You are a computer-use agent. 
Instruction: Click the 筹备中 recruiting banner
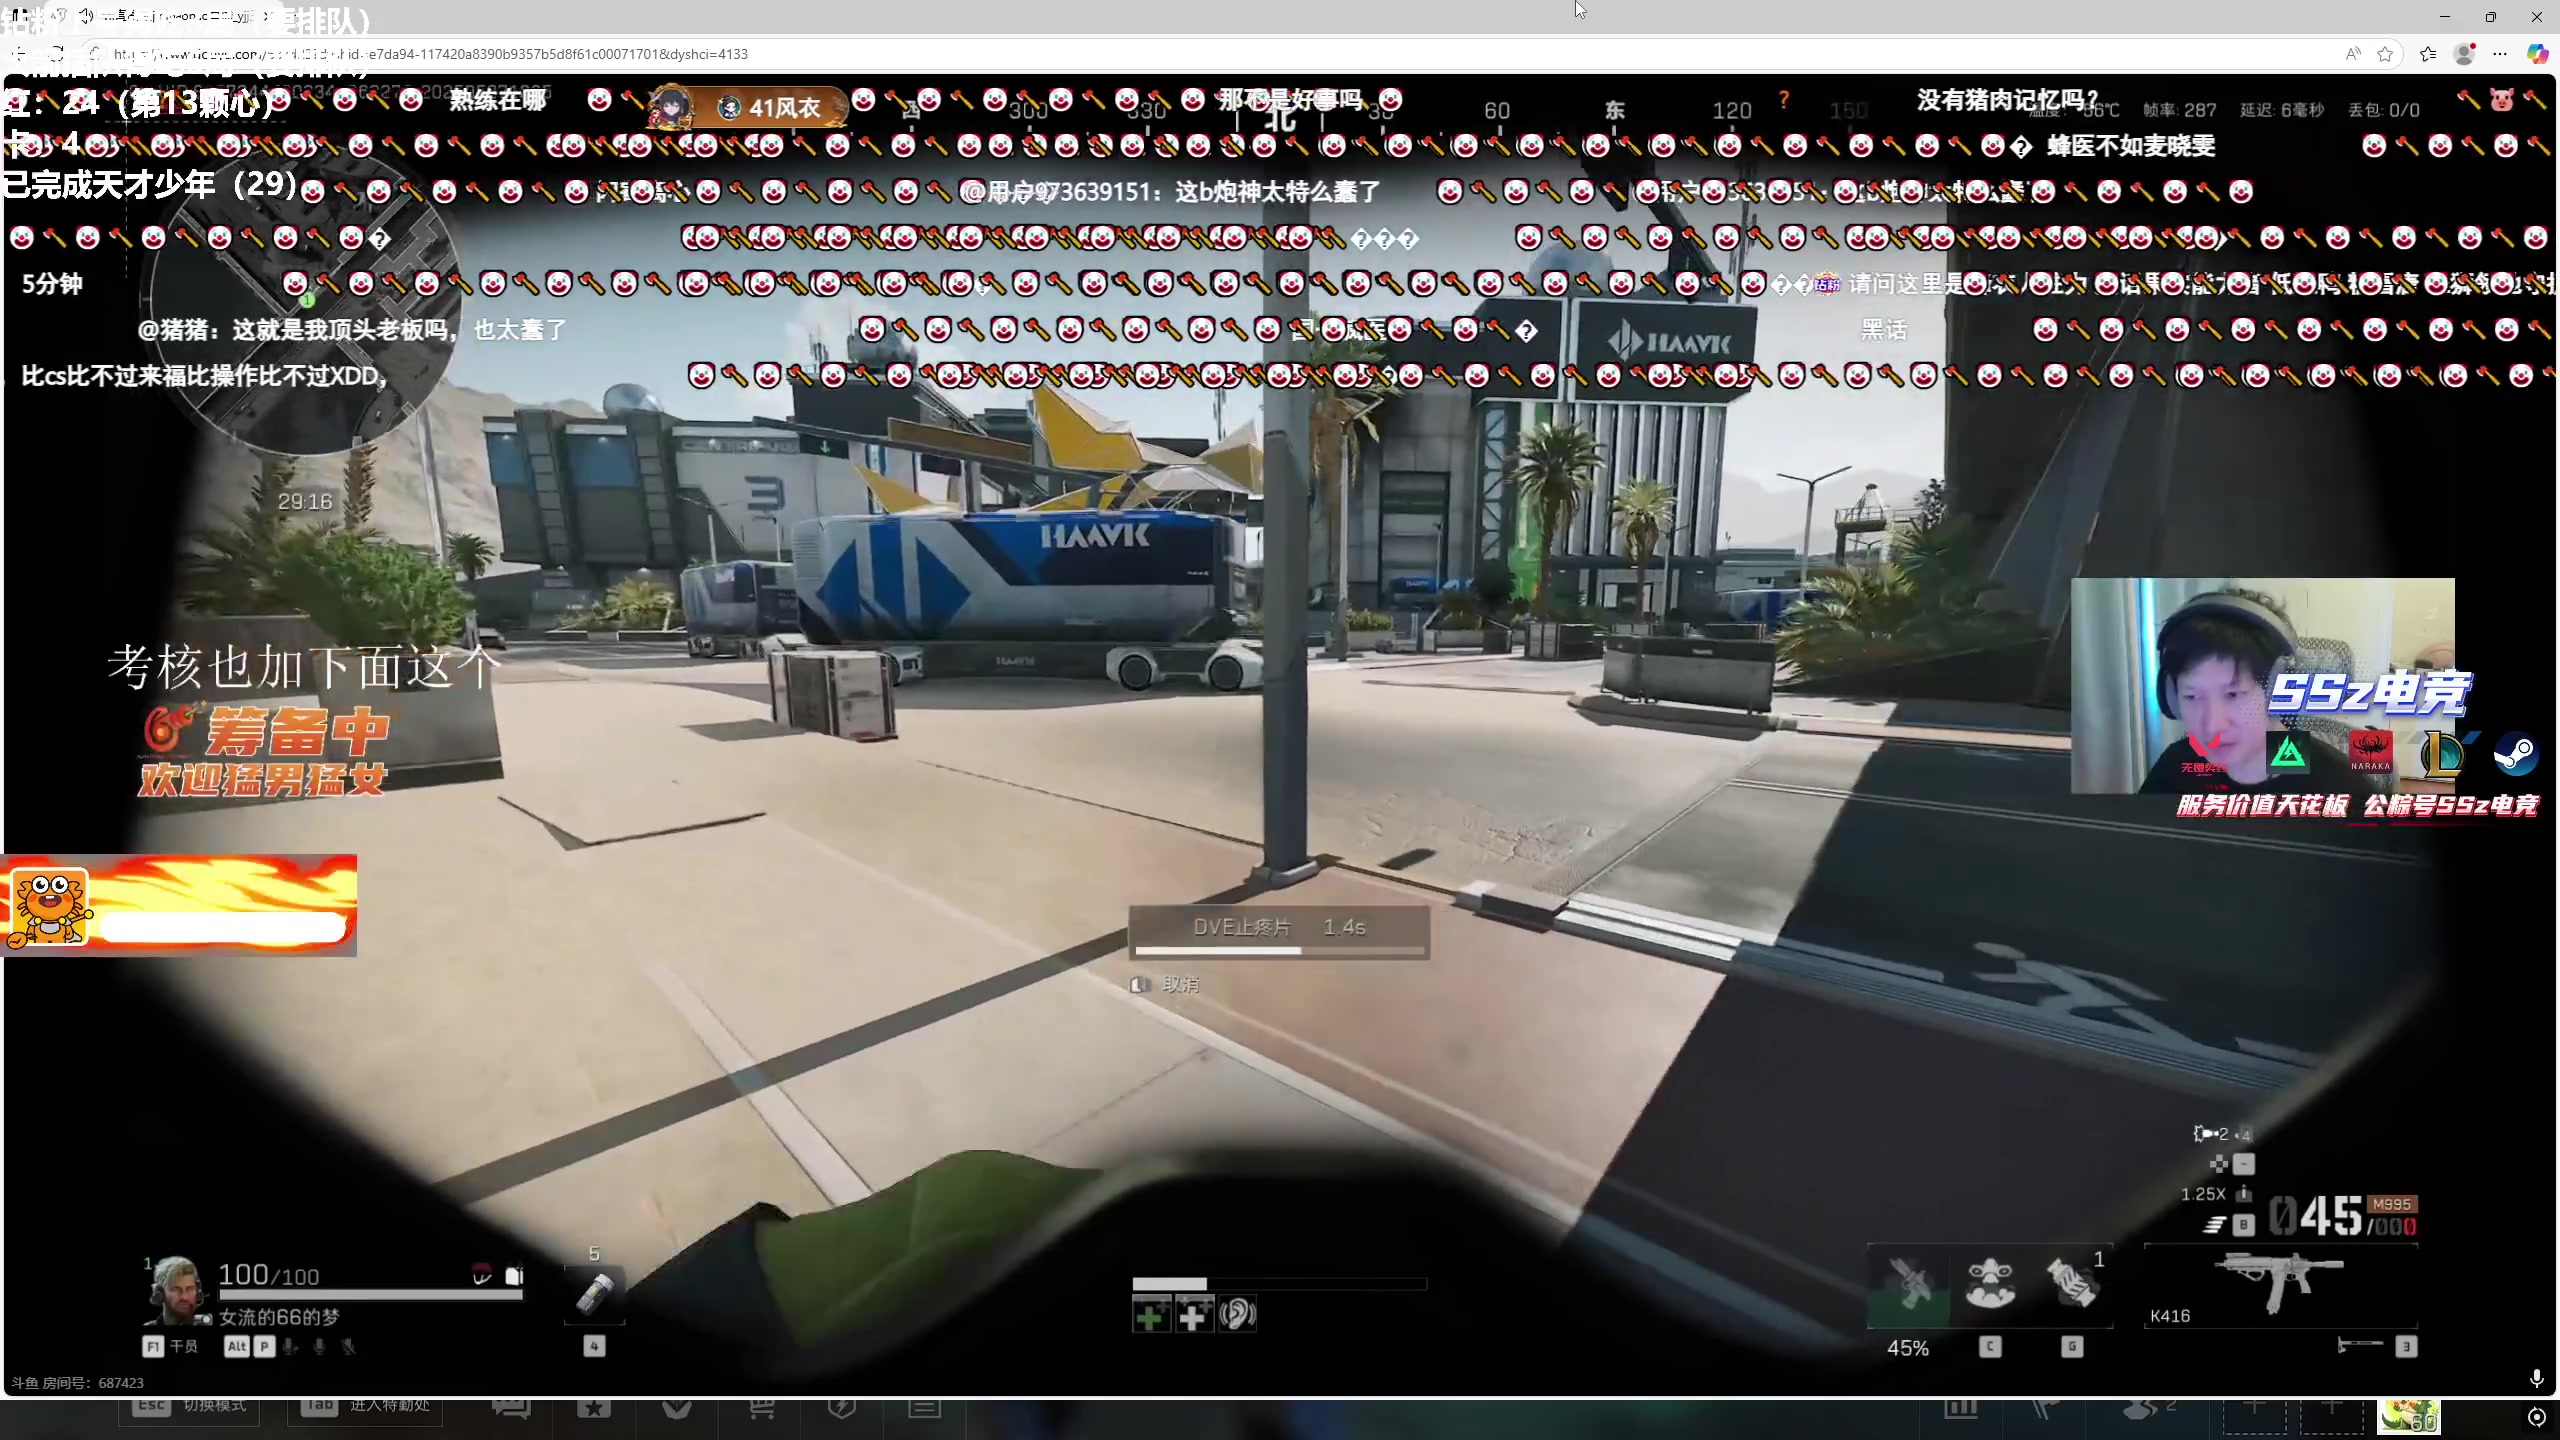point(264,750)
